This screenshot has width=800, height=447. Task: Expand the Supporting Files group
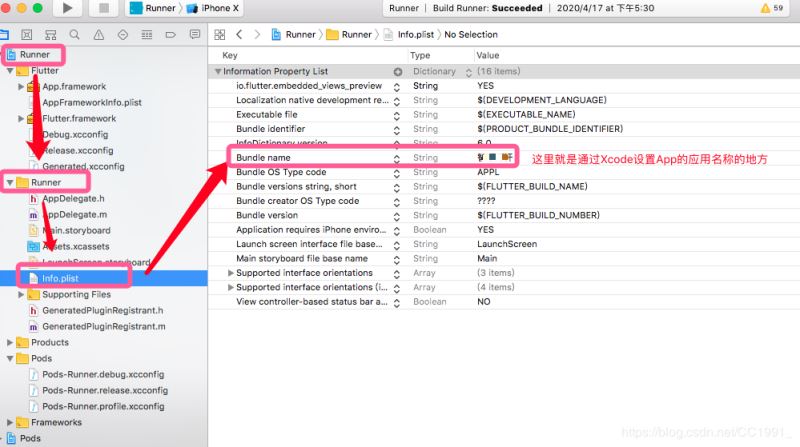click(21, 295)
